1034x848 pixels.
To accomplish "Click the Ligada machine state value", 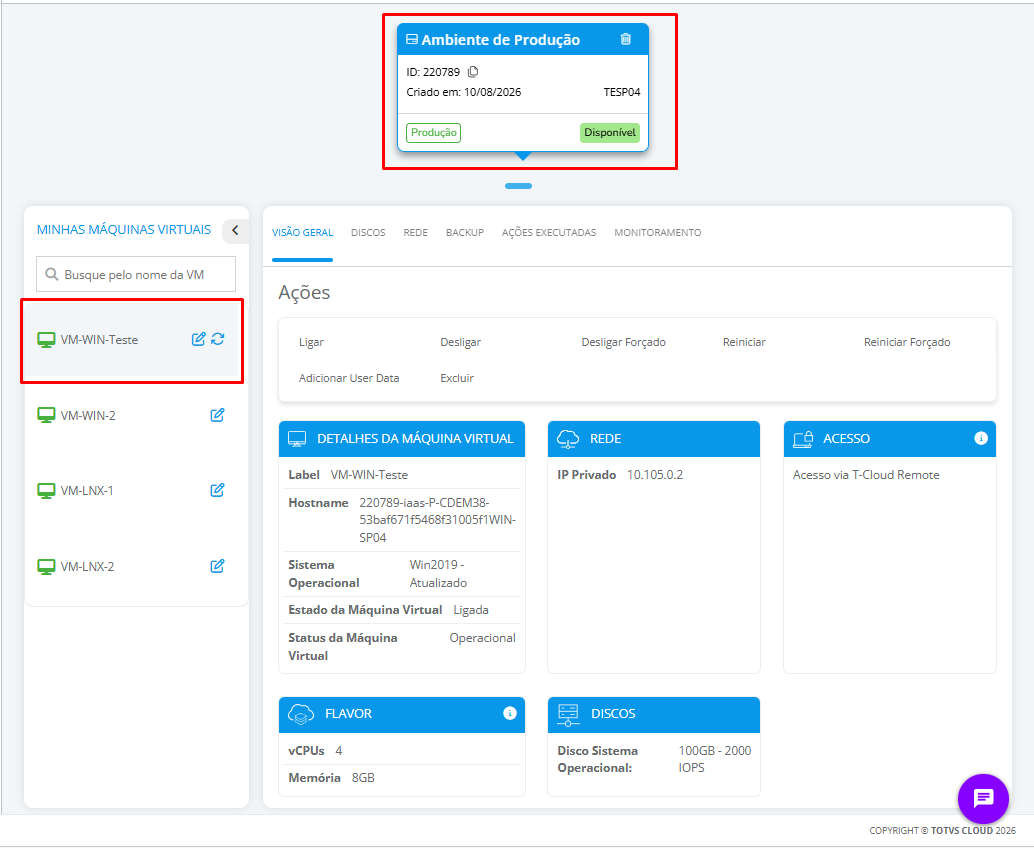I will pyautogui.click(x=471, y=610).
